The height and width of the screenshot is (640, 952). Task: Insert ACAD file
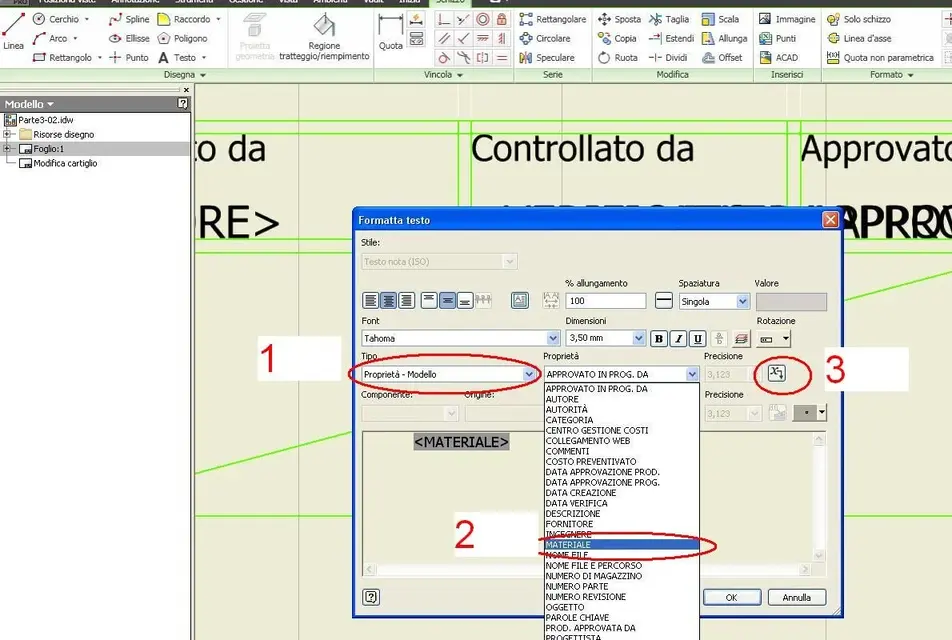[778, 58]
